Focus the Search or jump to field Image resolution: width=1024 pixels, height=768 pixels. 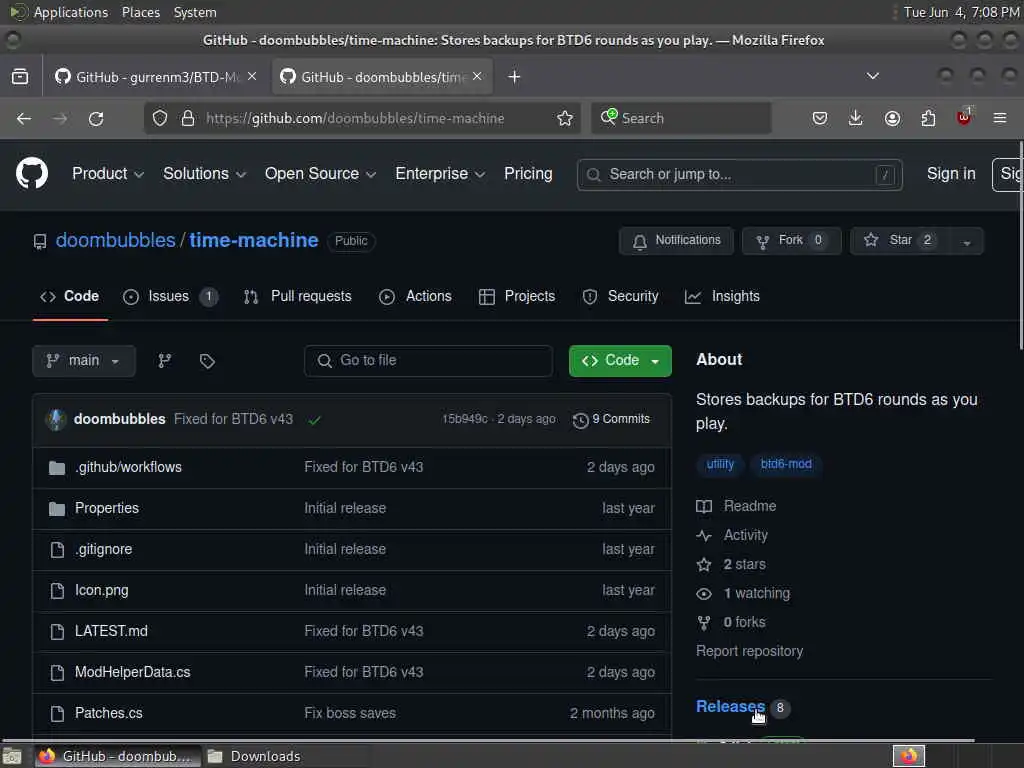[739, 174]
